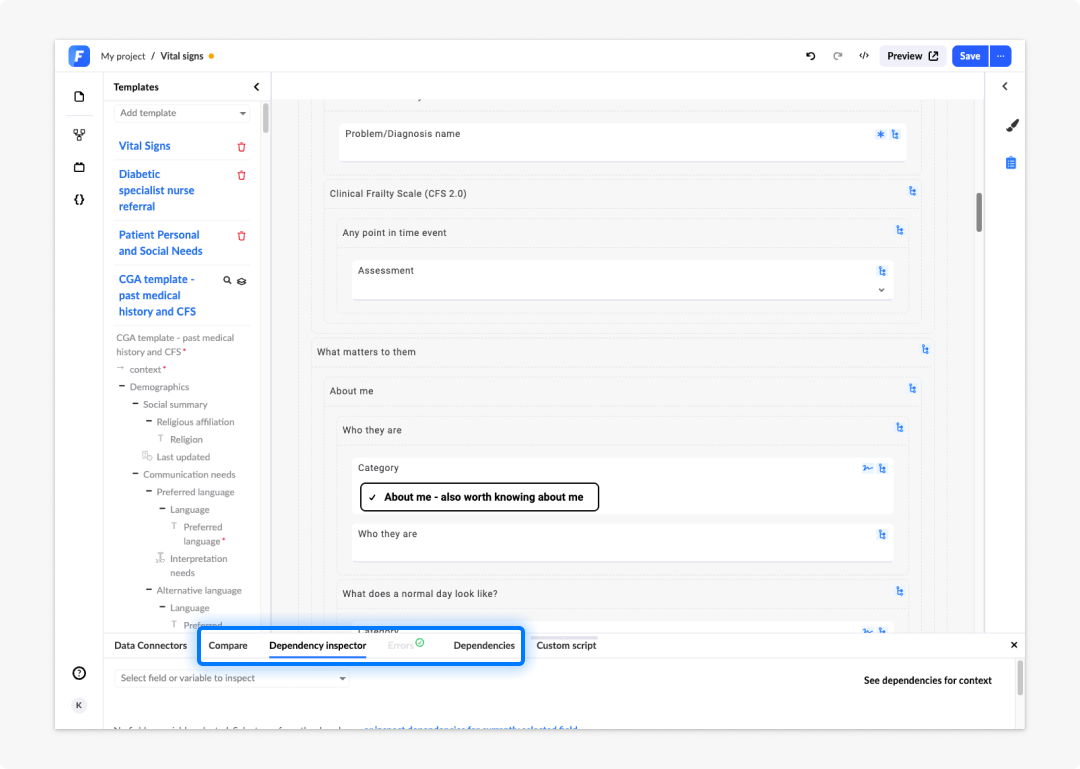
Task: Click the Preview button
Action: pos(913,56)
